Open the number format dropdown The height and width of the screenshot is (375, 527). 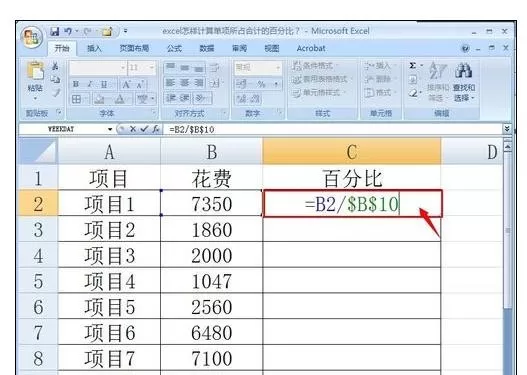pos(278,68)
